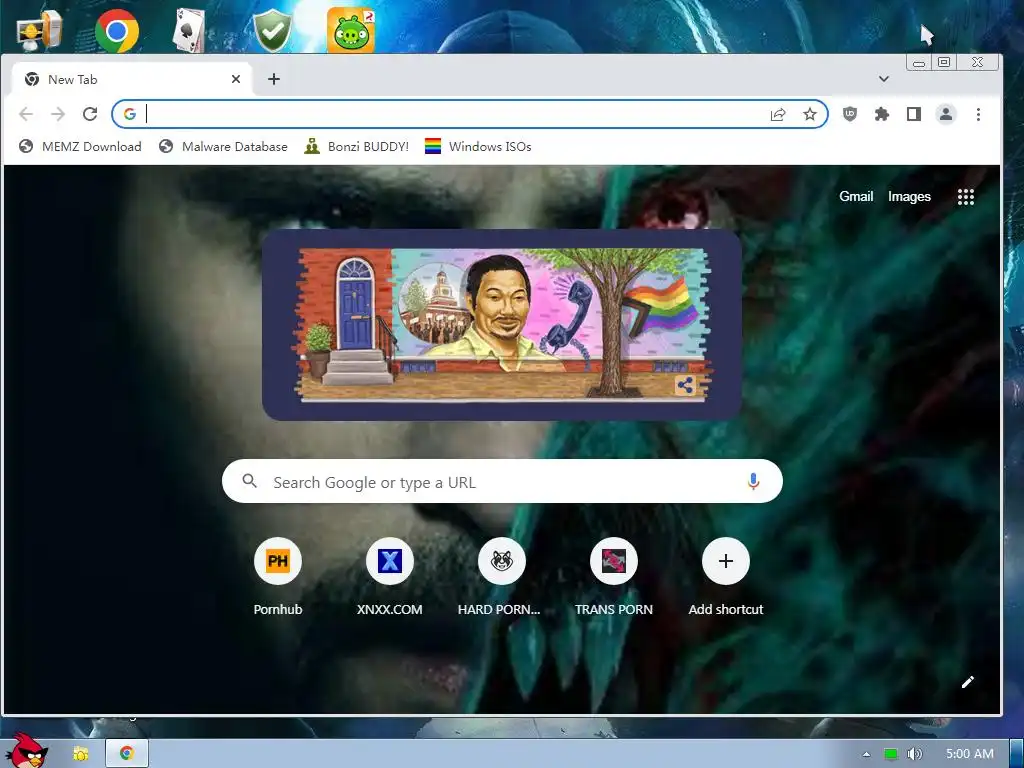Image resolution: width=1024 pixels, height=768 pixels.
Task: Open the yellow taskbar icon beside Start
Action: [x=80, y=754]
